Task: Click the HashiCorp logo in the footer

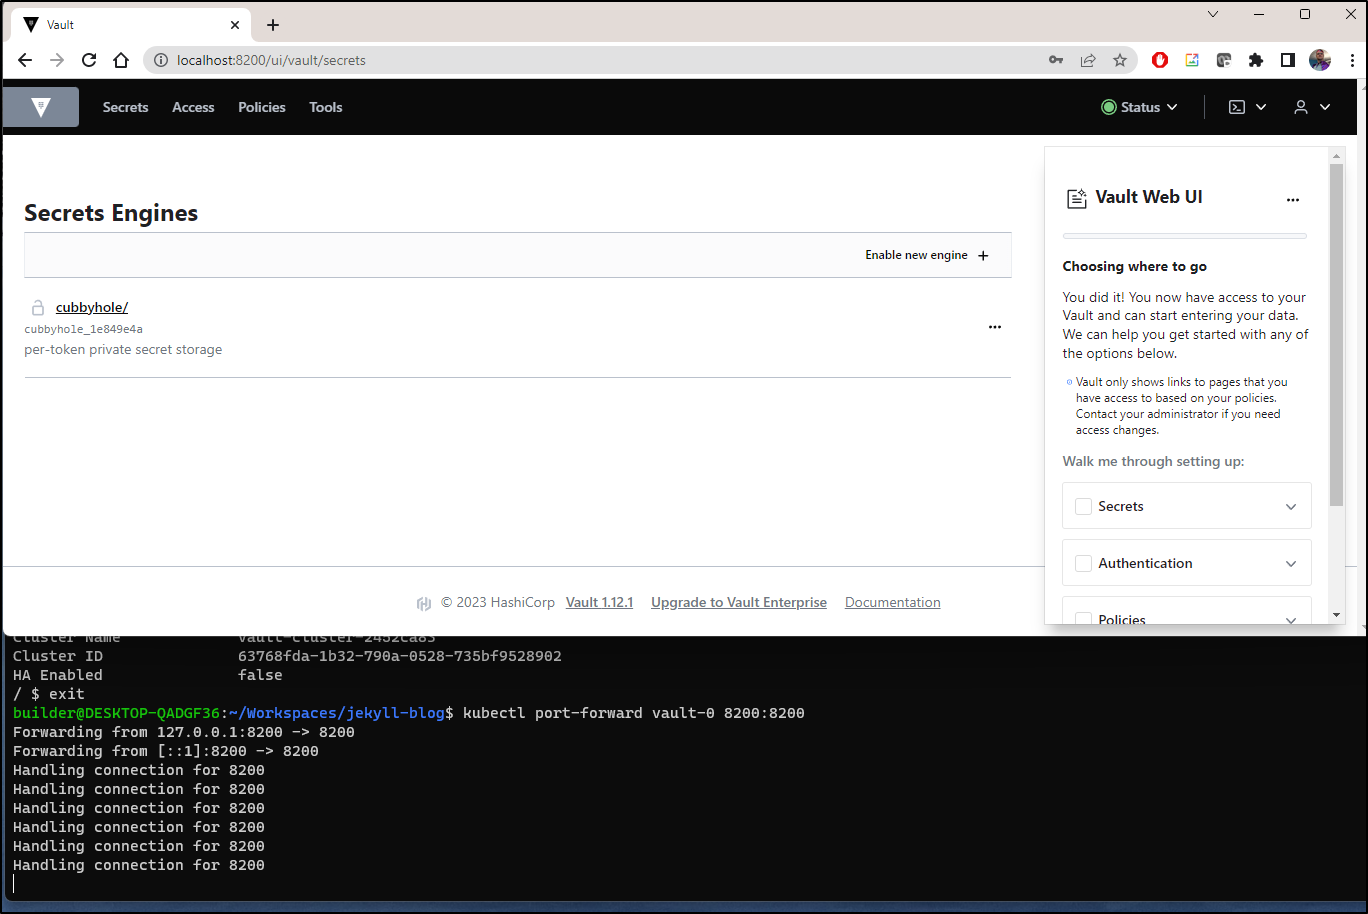Action: click(424, 603)
